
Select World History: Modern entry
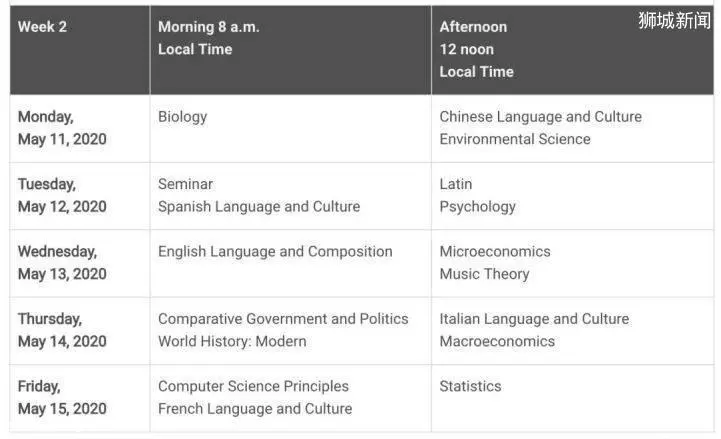(x=232, y=342)
